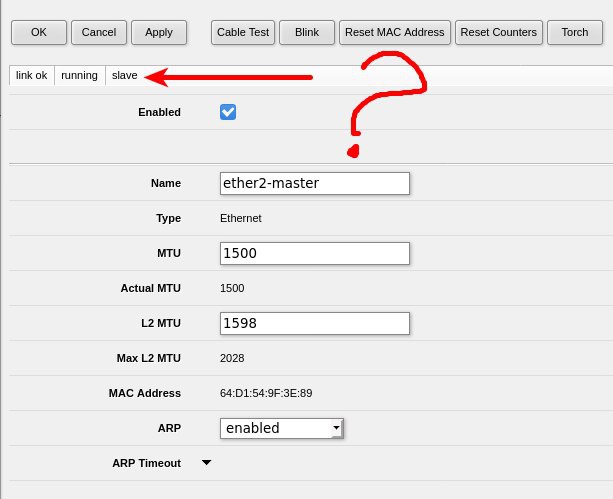Click the MTU input field
The height and width of the screenshot is (499, 613).
[315, 253]
